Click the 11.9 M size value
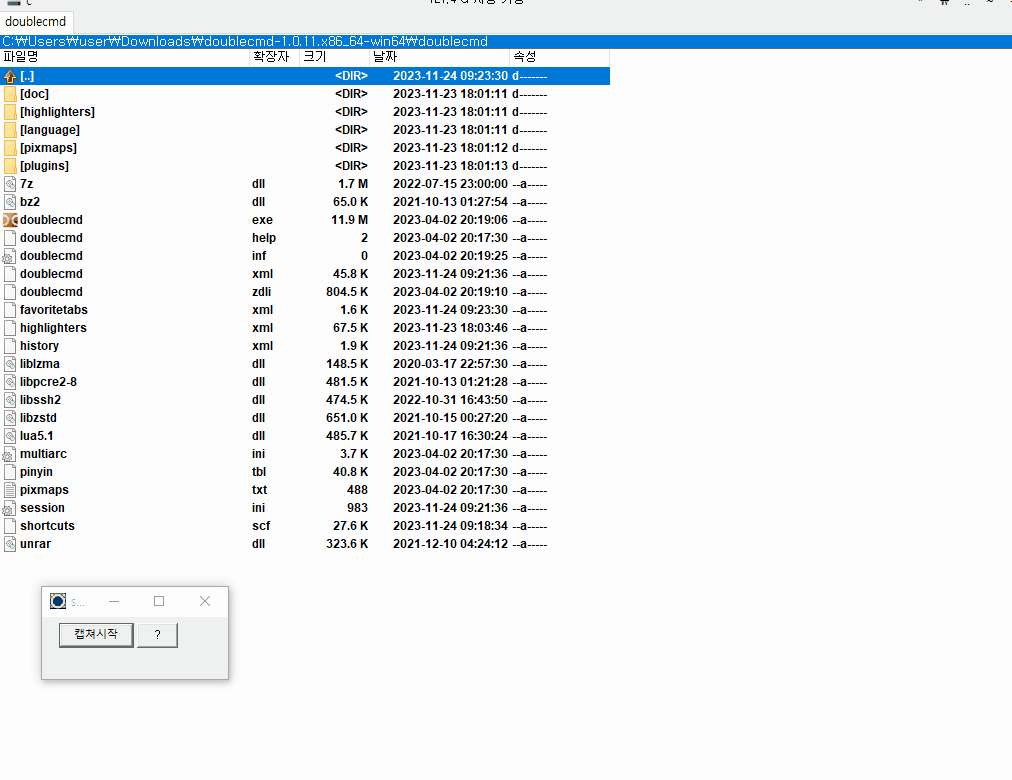Screen dimensions: 1012x780 click(349, 221)
